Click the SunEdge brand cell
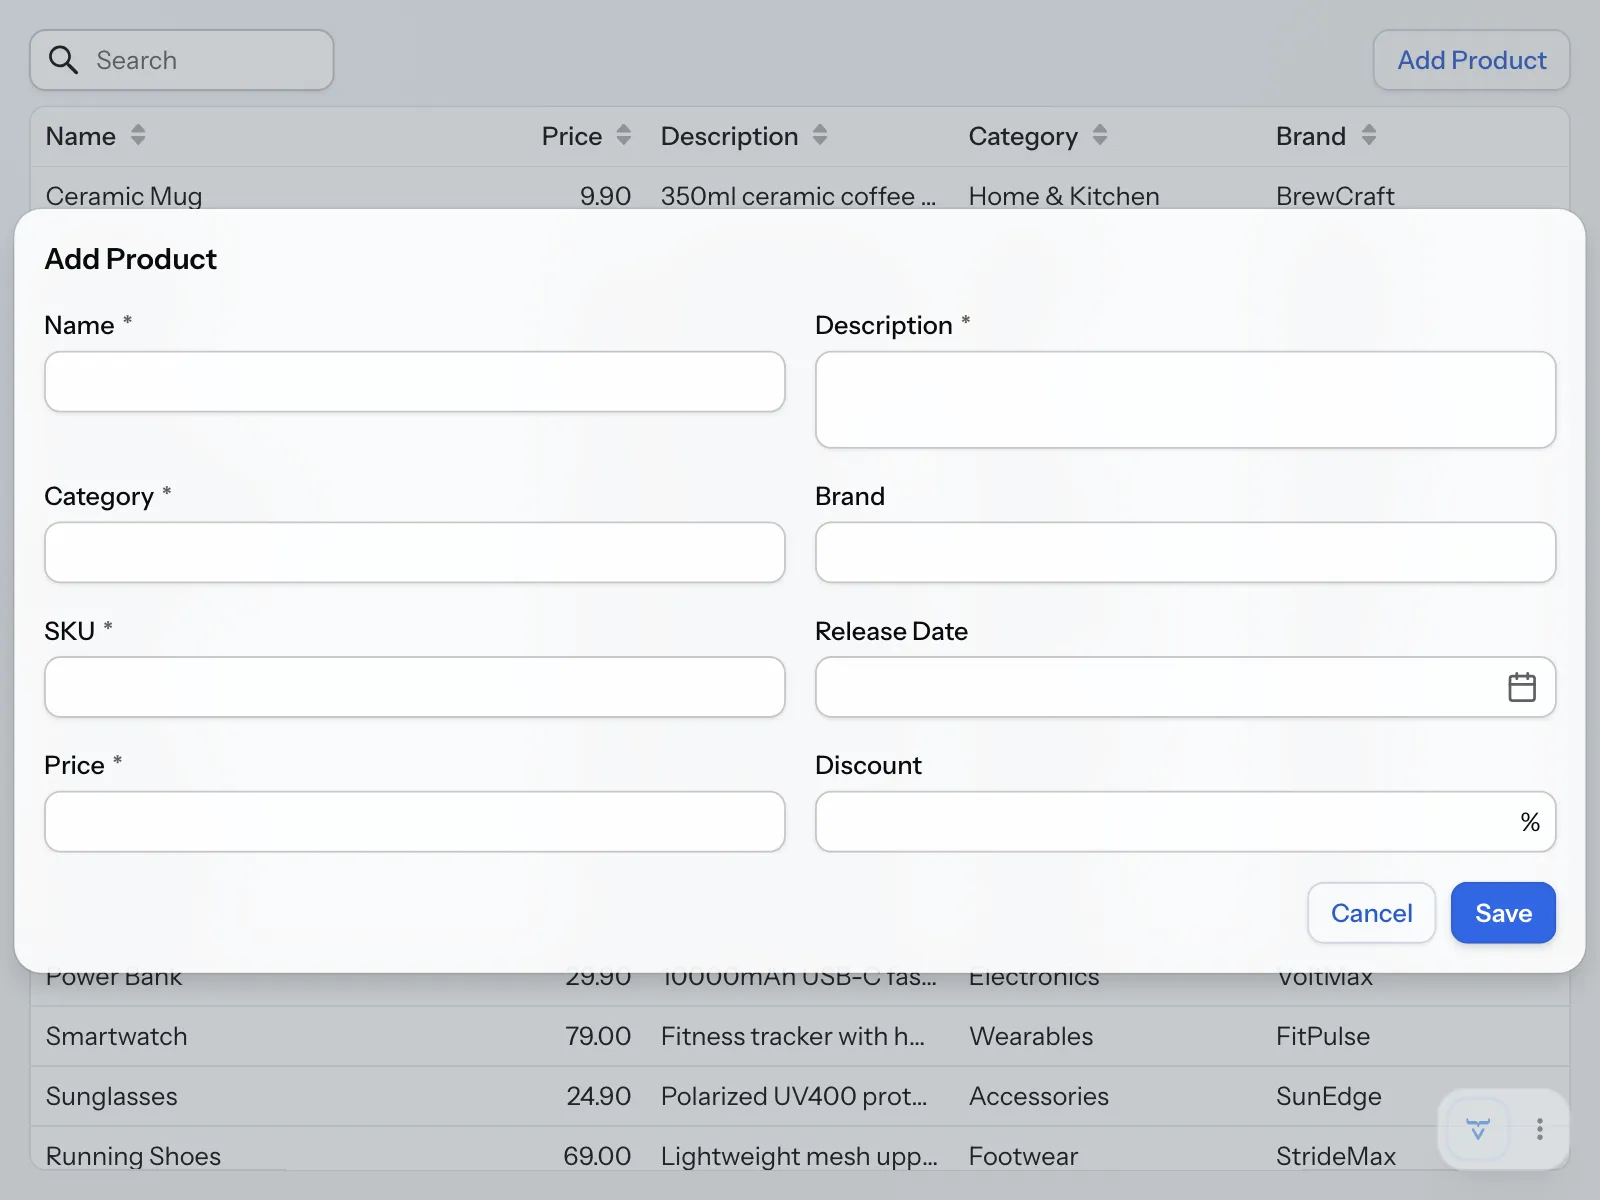The image size is (1600, 1200). pos(1329,1096)
